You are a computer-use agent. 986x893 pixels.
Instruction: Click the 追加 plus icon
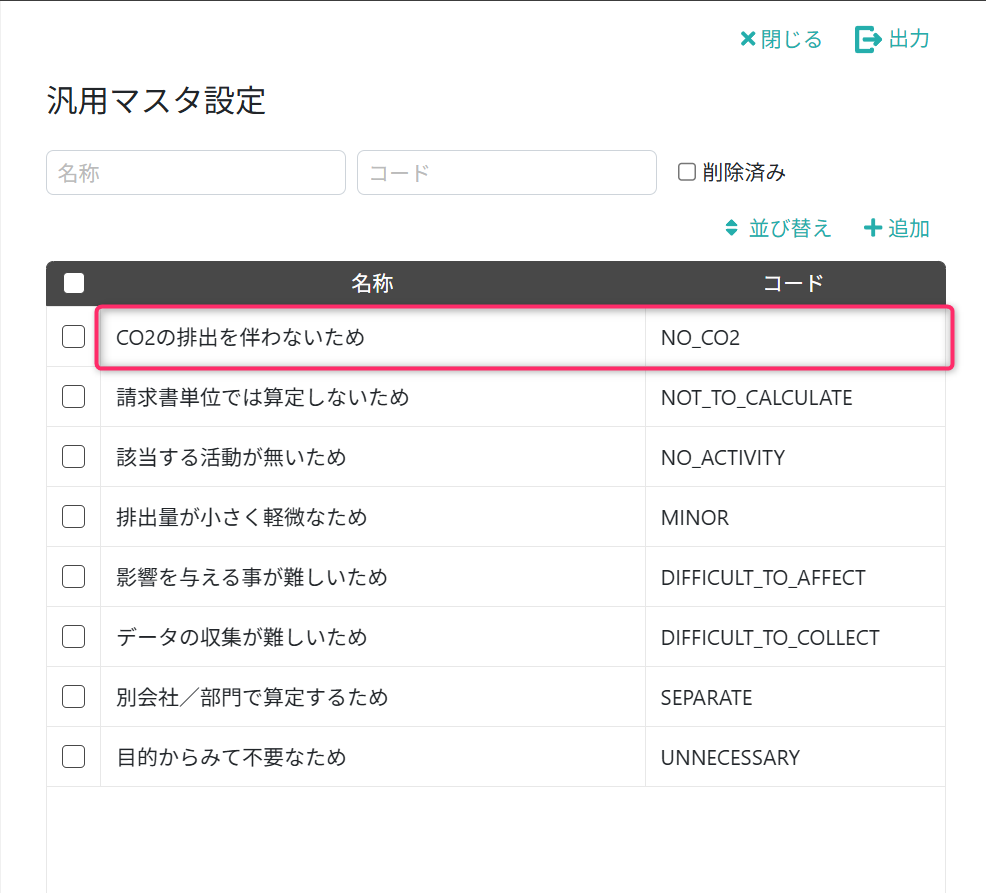pyautogui.click(x=872, y=228)
